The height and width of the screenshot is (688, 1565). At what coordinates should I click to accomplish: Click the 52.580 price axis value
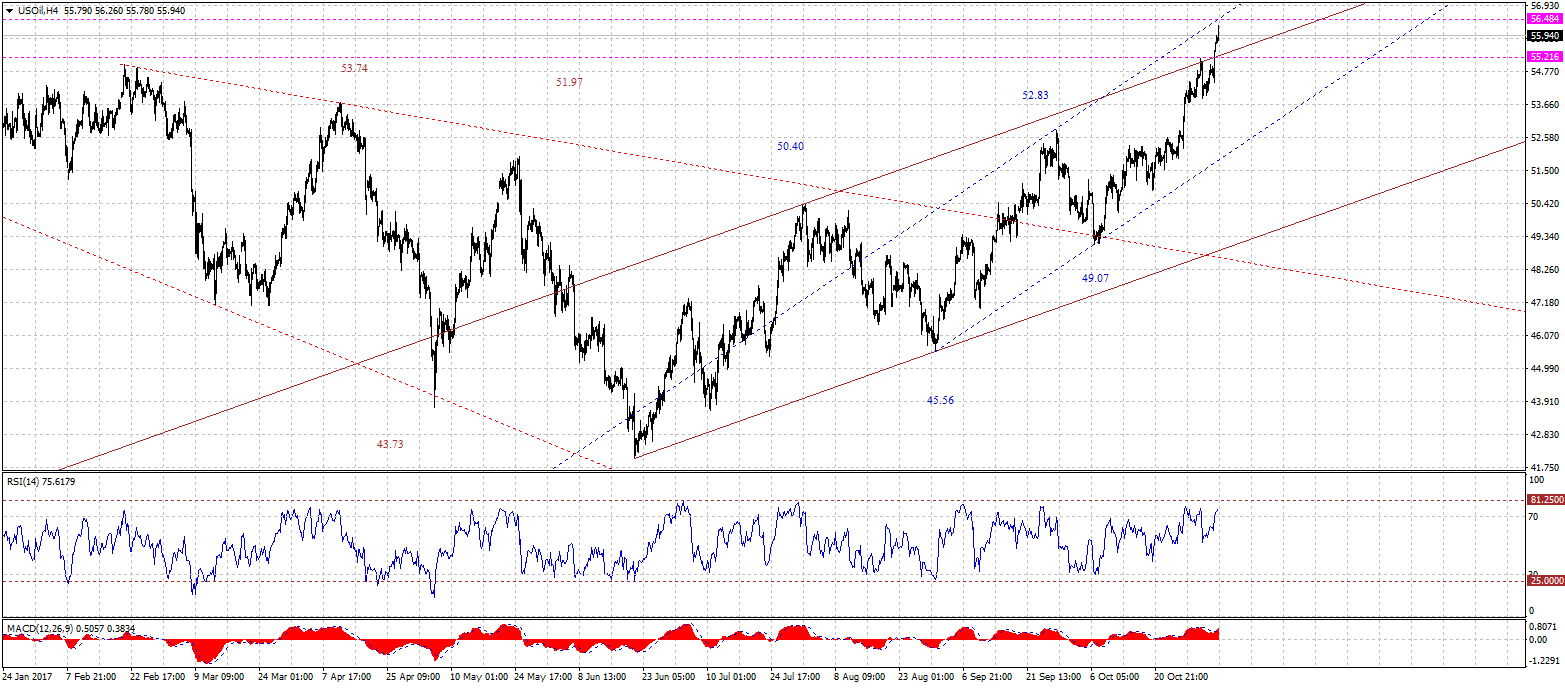(1544, 138)
